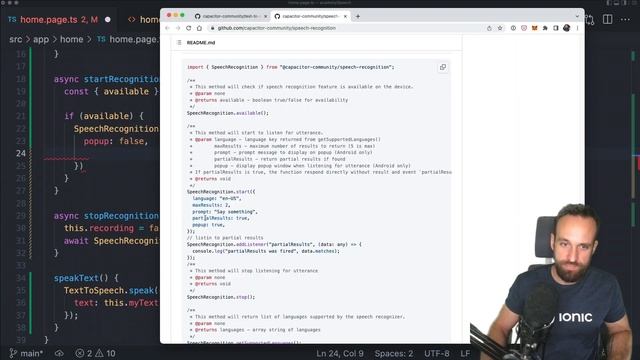Click 'app' in VS Code breadcrumb
640x360 pixels.
coord(41,40)
